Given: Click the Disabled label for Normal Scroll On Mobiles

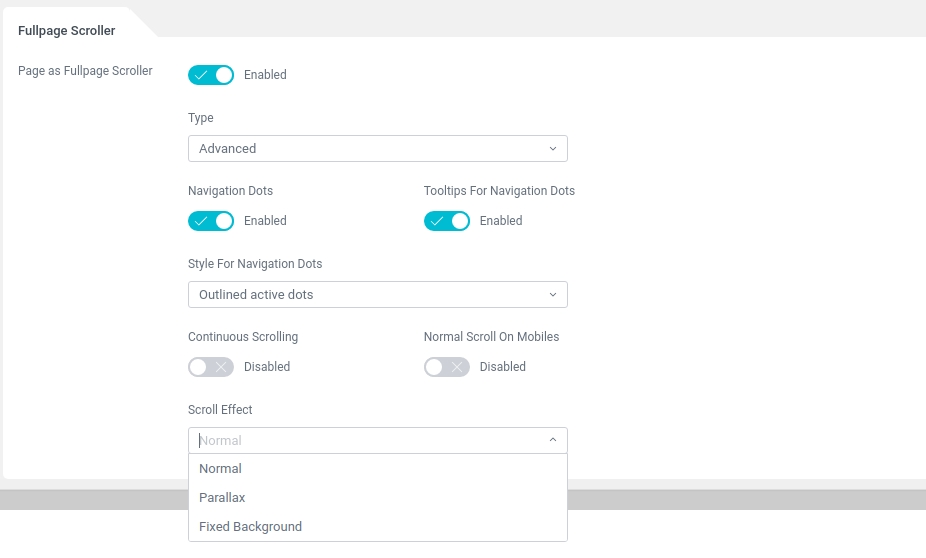Looking at the screenshot, I should point(503,367).
